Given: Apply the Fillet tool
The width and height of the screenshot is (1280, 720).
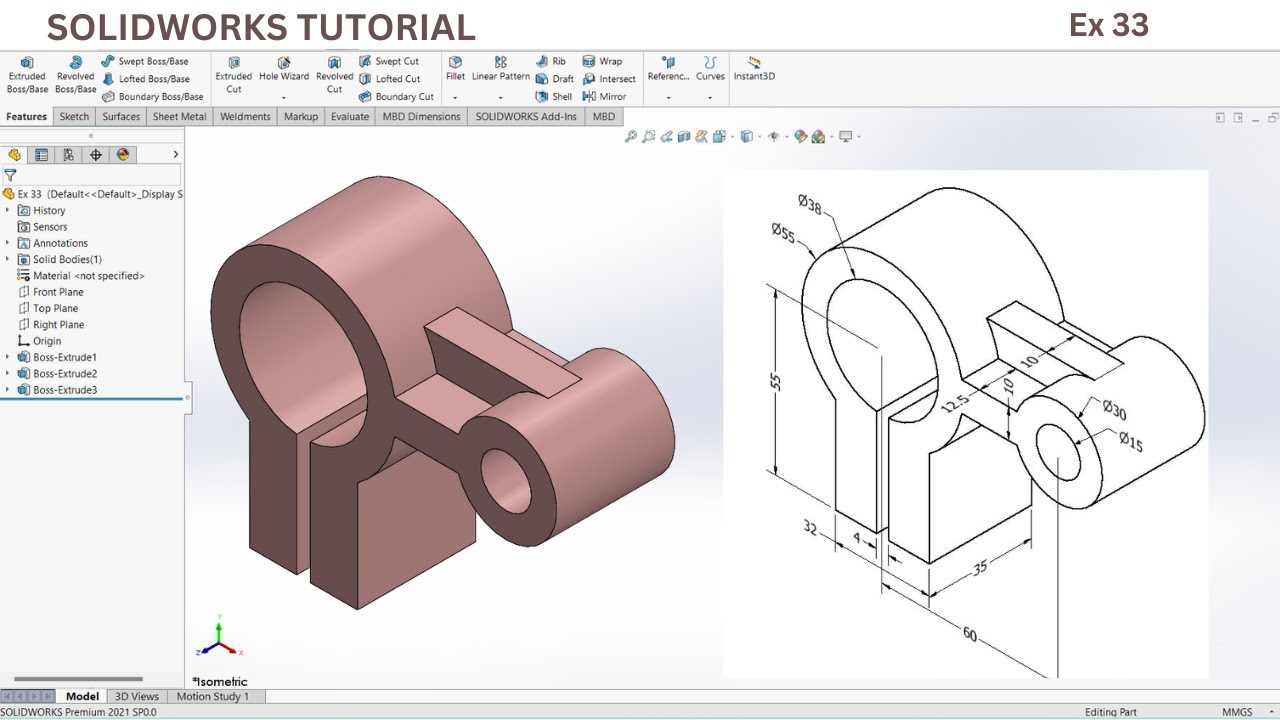Looking at the screenshot, I should (455, 70).
